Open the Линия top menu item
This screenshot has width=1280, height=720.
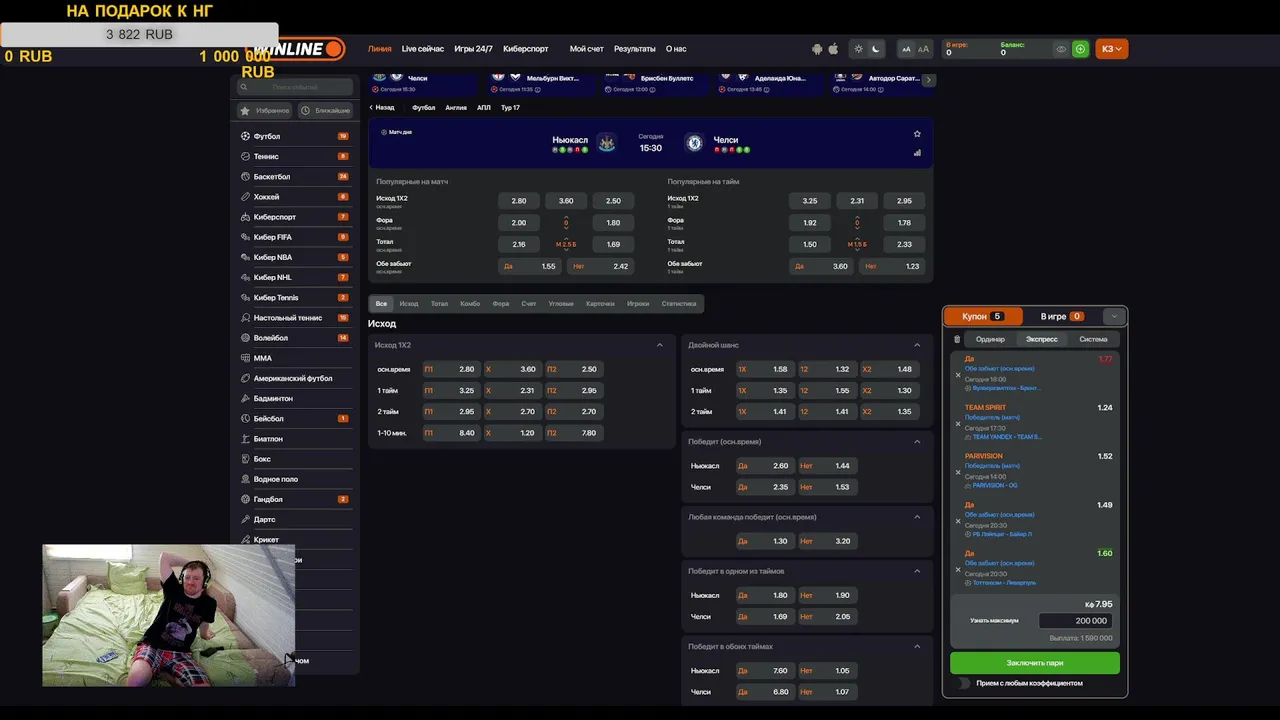[x=379, y=49]
